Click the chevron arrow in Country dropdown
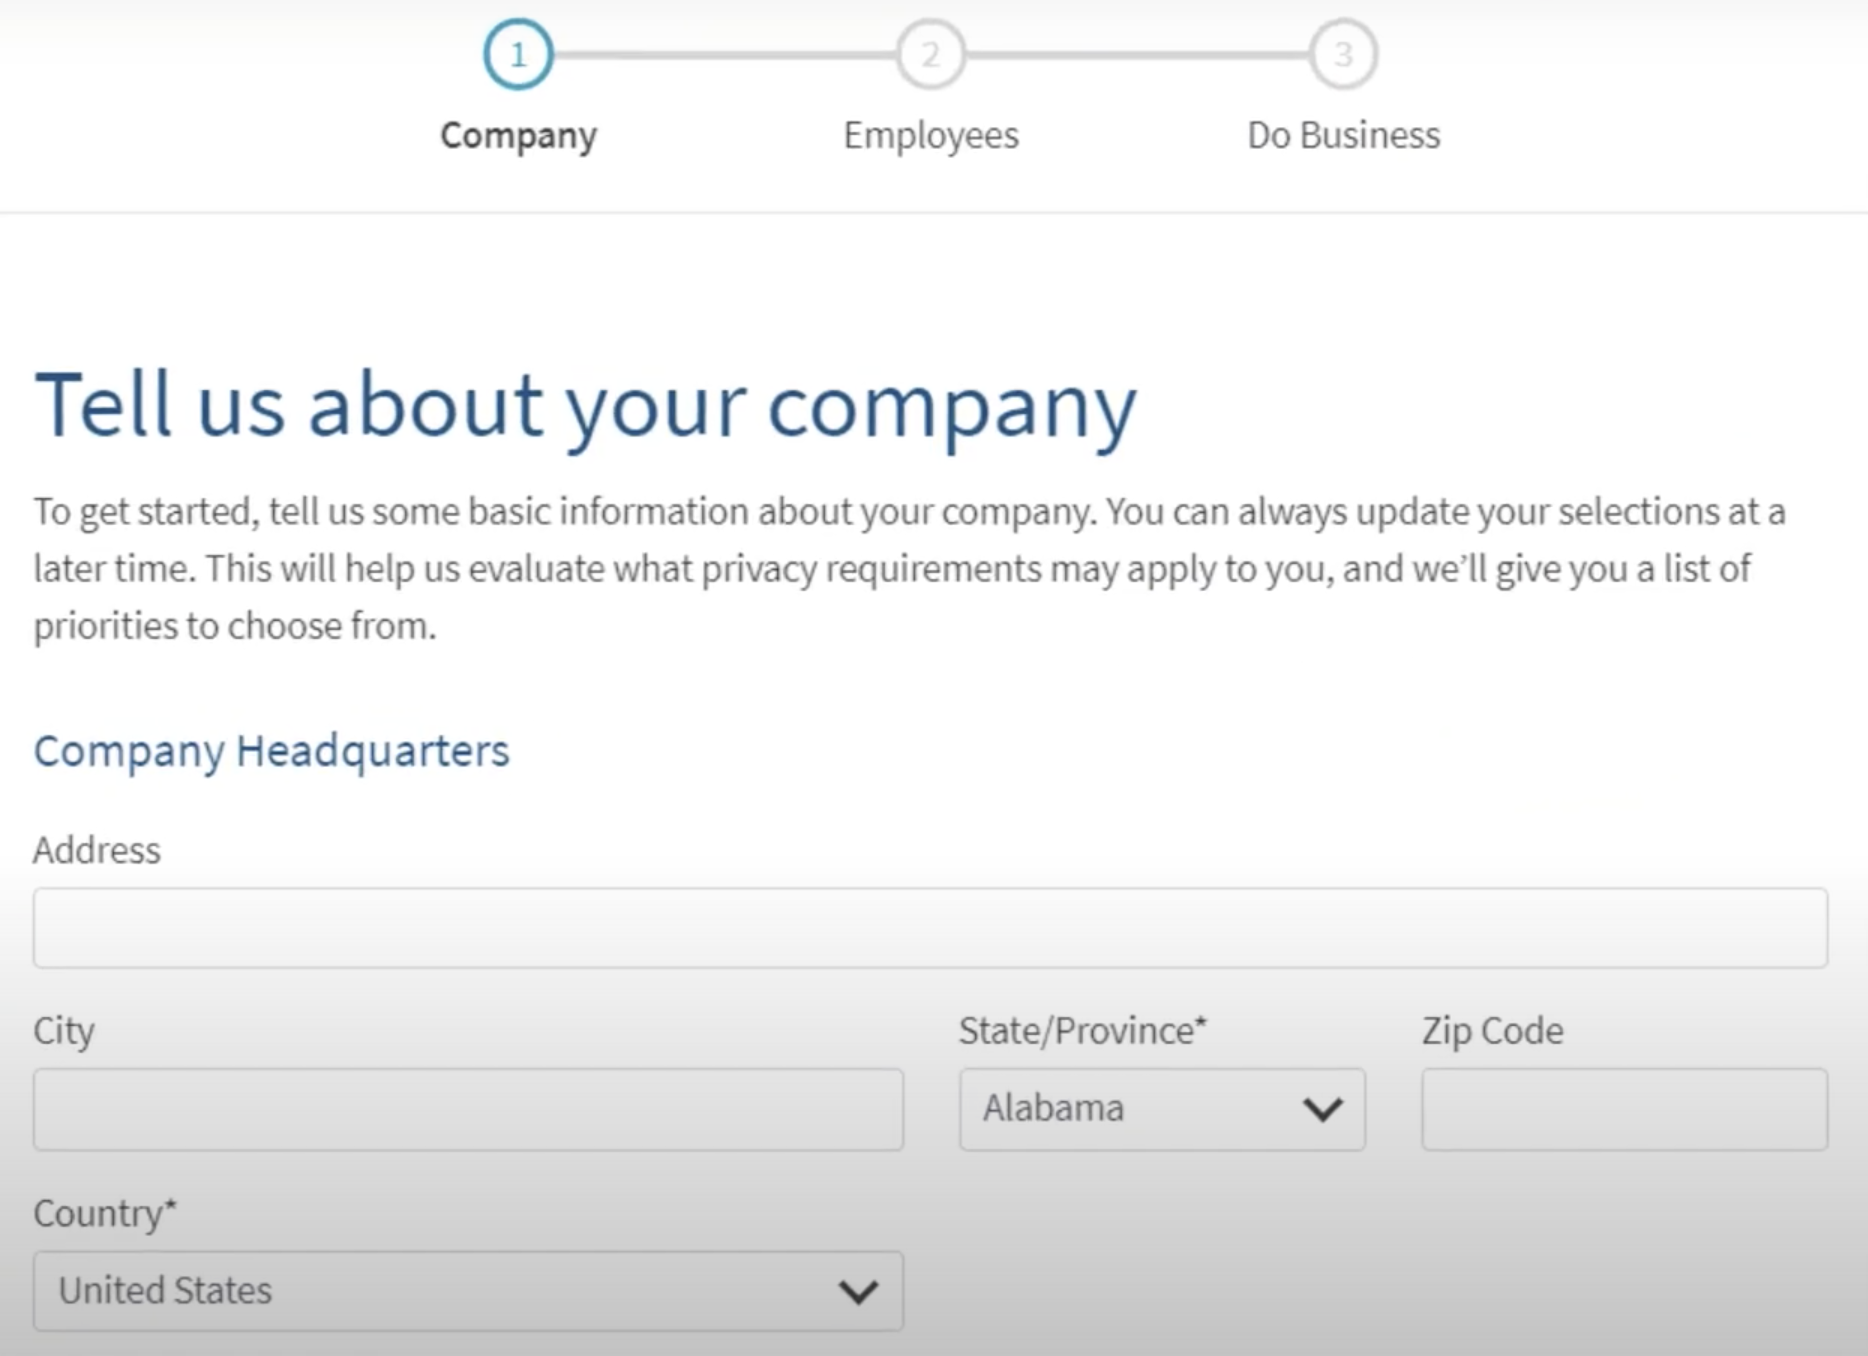The height and width of the screenshot is (1356, 1868). point(858,1291)
